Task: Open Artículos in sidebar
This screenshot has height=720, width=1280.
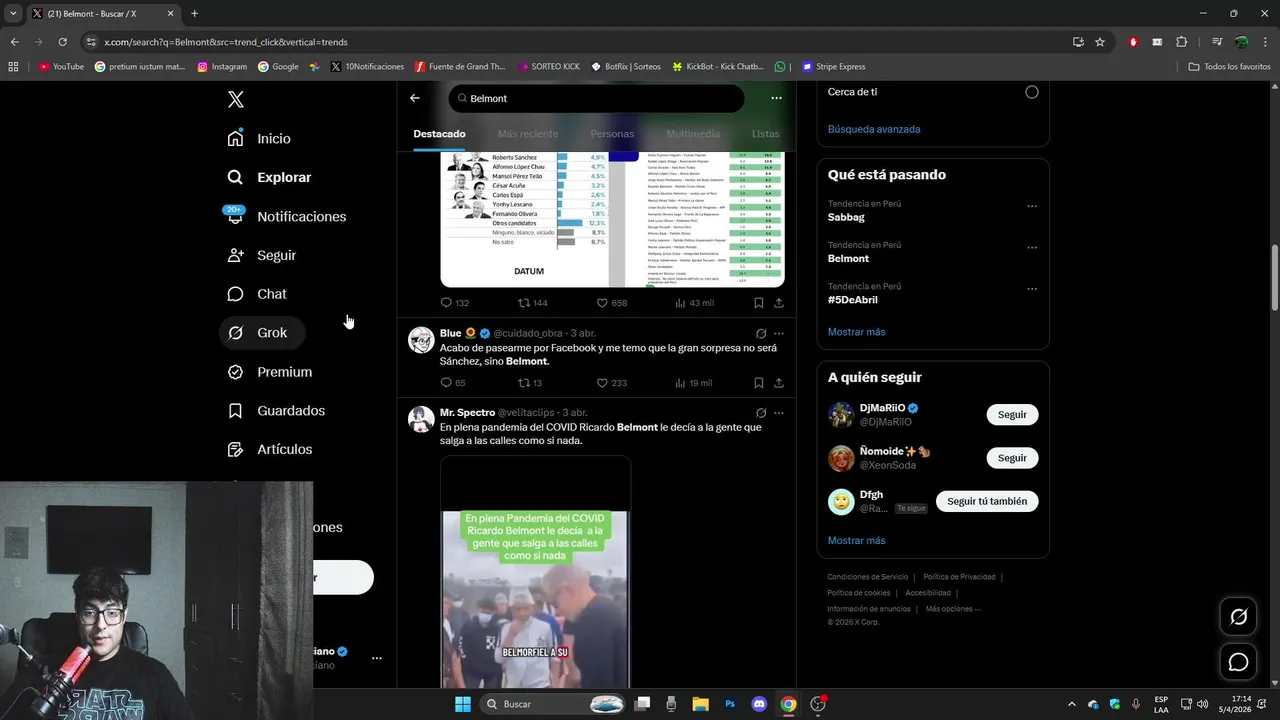Action: [270, 450]
